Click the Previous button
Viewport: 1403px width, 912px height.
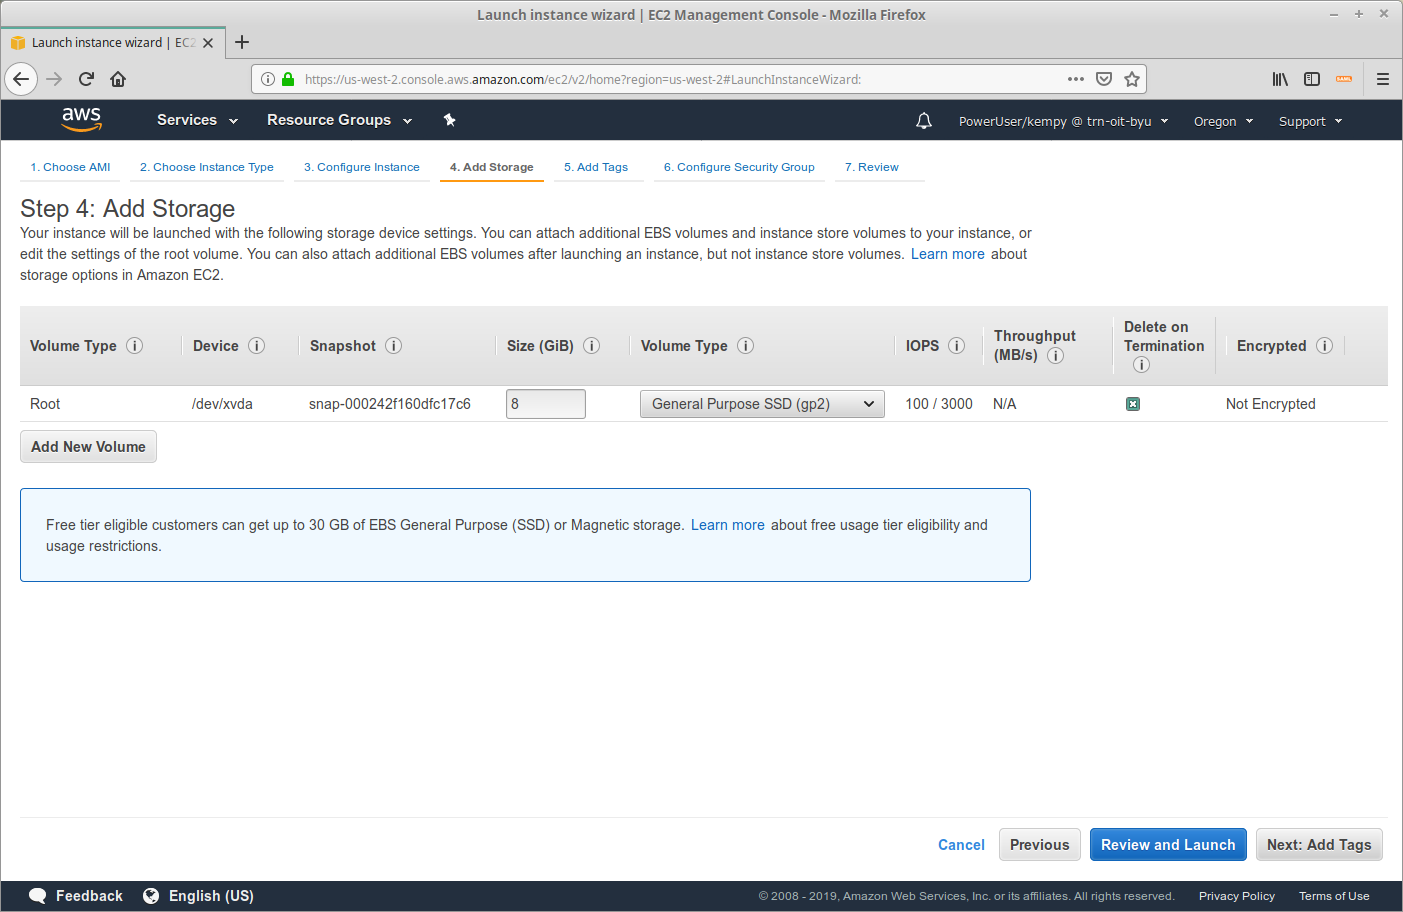[x=1039, y=845]
